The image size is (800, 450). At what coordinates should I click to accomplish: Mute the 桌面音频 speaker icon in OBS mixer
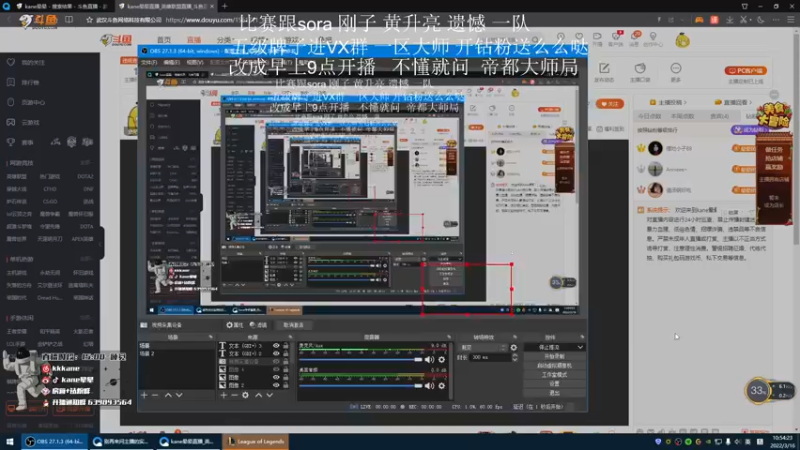click(429, 386)
